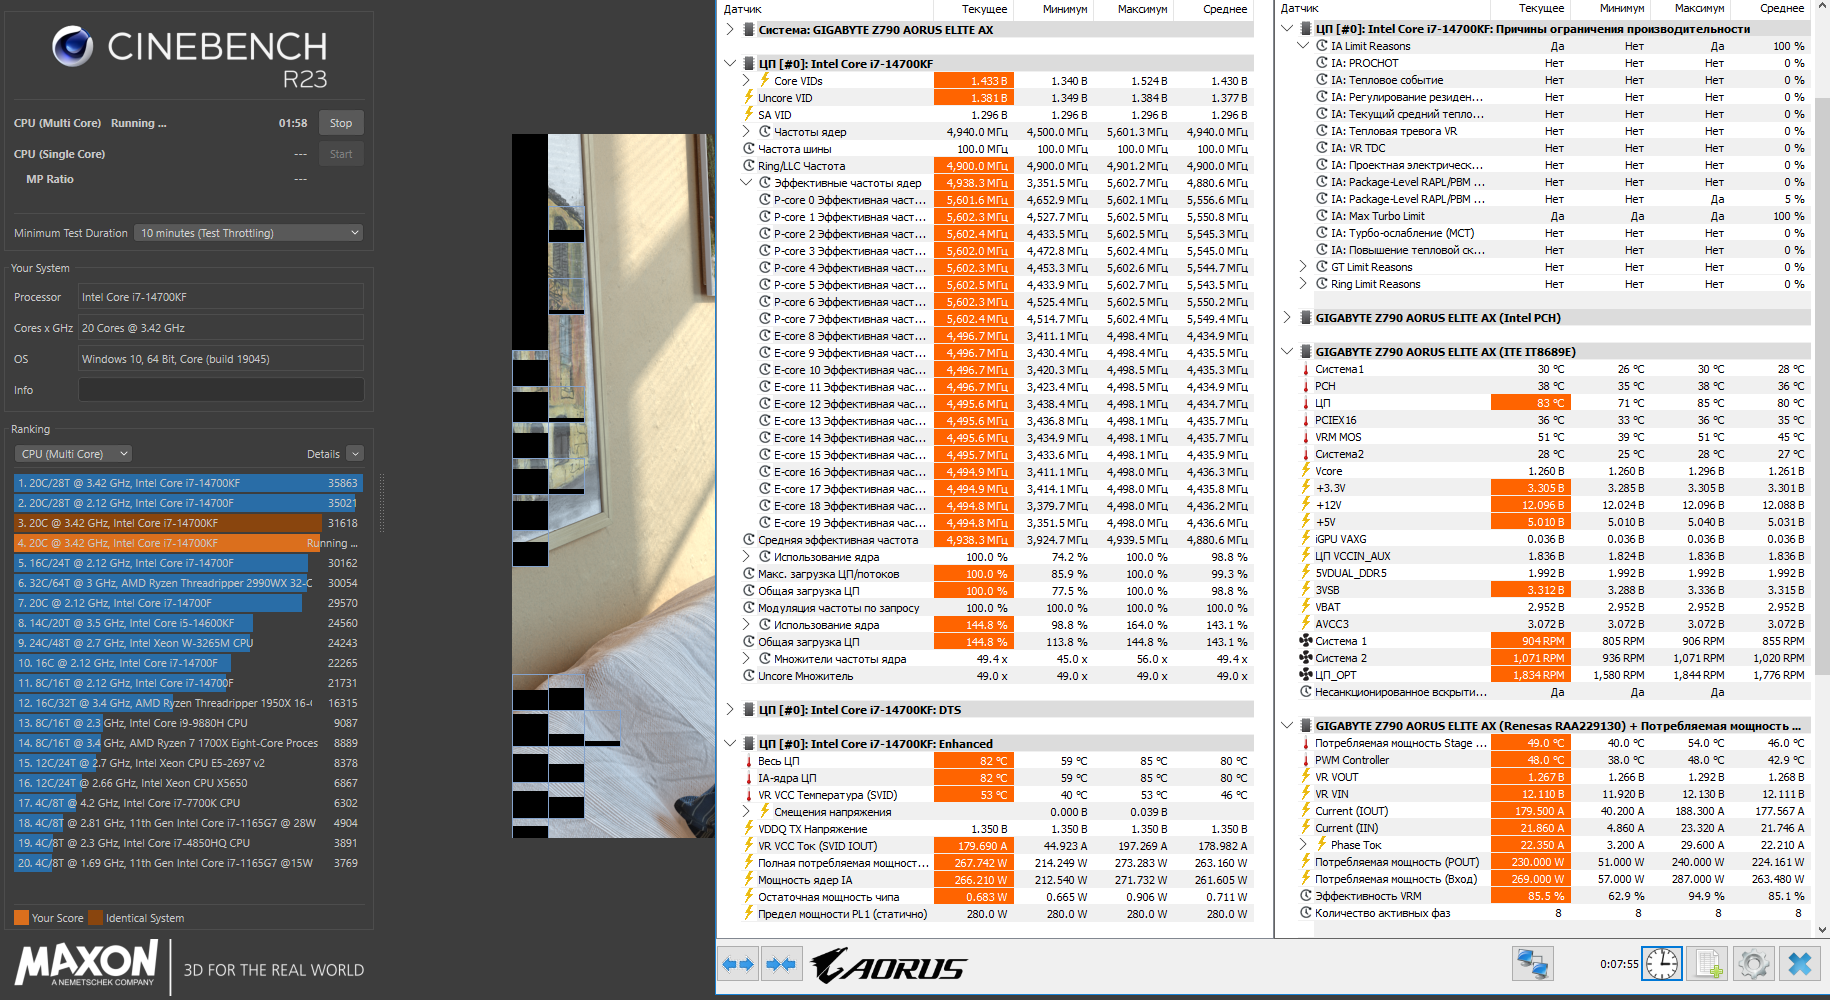
Task: Select the E-core 19 effective frequency row
Action: (x=996, y=523)
